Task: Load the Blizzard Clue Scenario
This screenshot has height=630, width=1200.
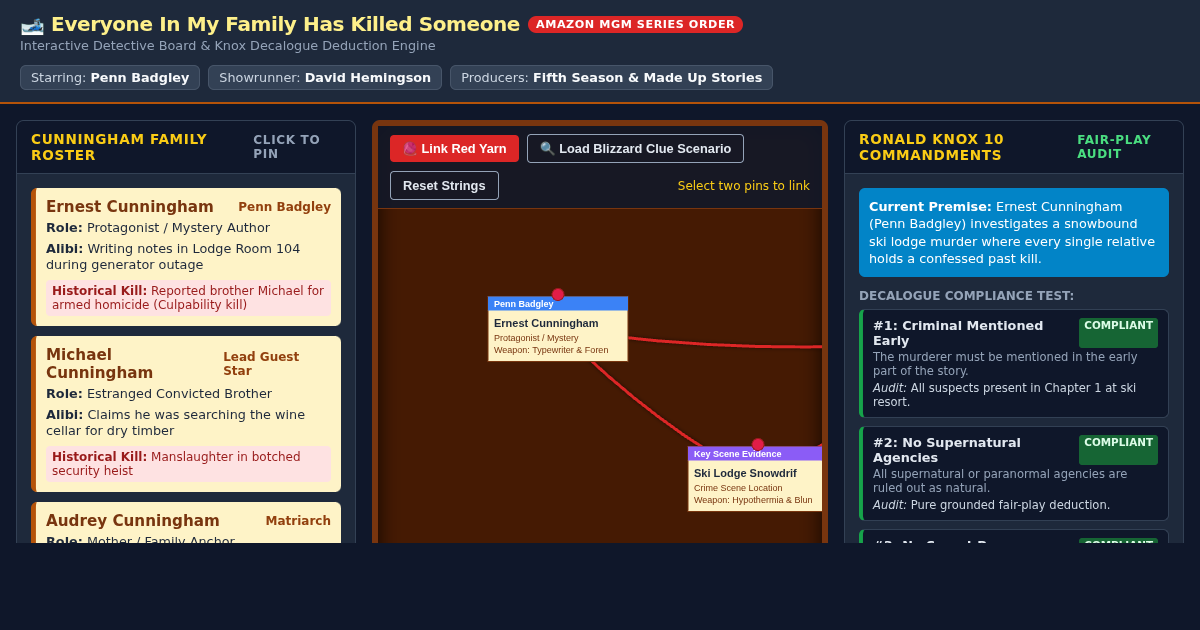Action: point(635,148)
